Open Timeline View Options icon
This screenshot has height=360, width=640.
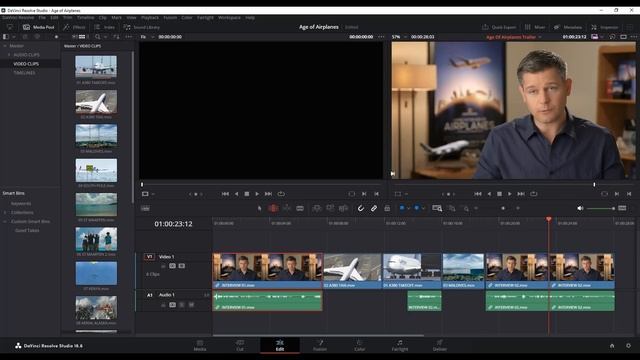(145, 208)
